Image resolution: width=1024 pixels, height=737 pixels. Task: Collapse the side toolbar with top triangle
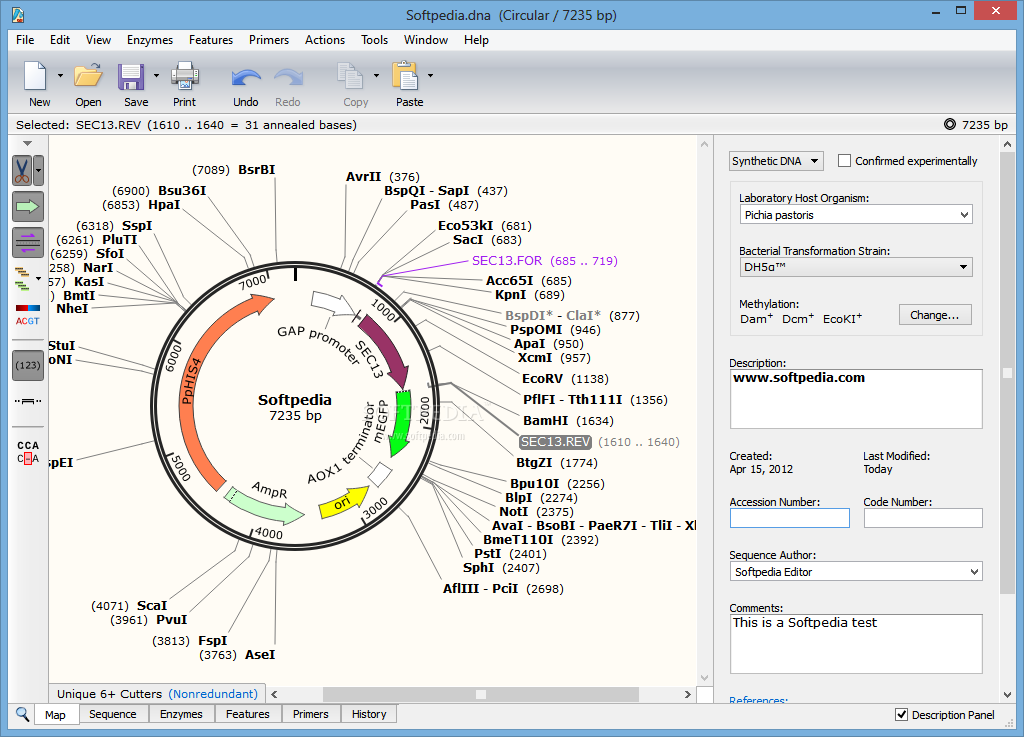tap(27, 143)
